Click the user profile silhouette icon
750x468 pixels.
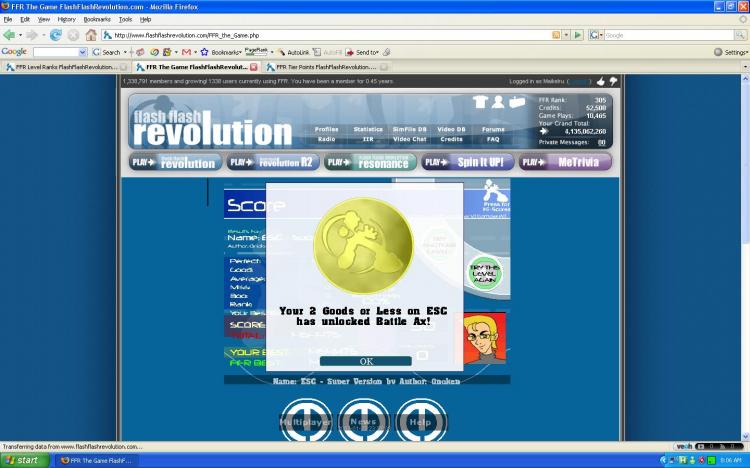[x=498, y=101]
